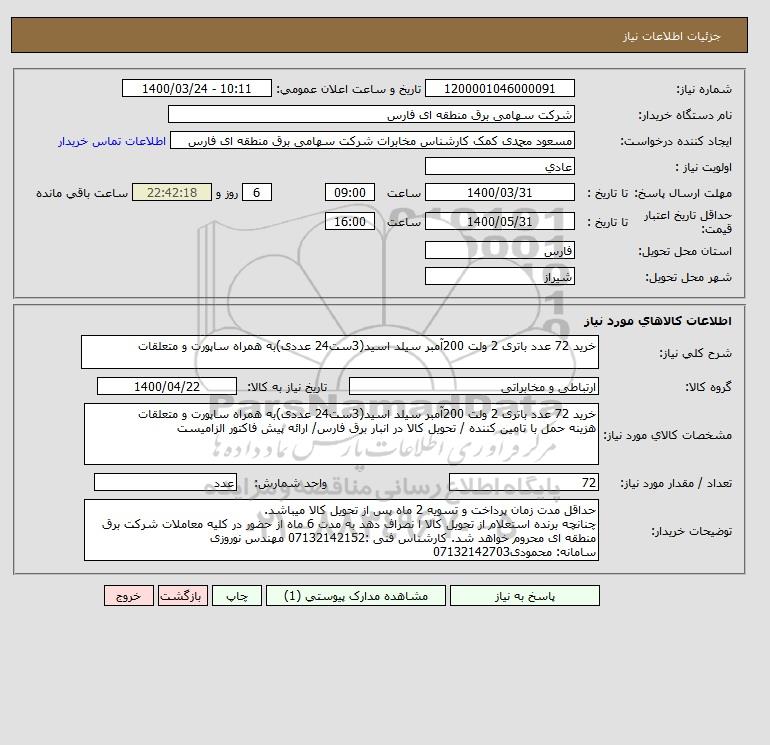Click the validity time field 16:00
The width and height of the screenshot is (770, 745).
350,221
